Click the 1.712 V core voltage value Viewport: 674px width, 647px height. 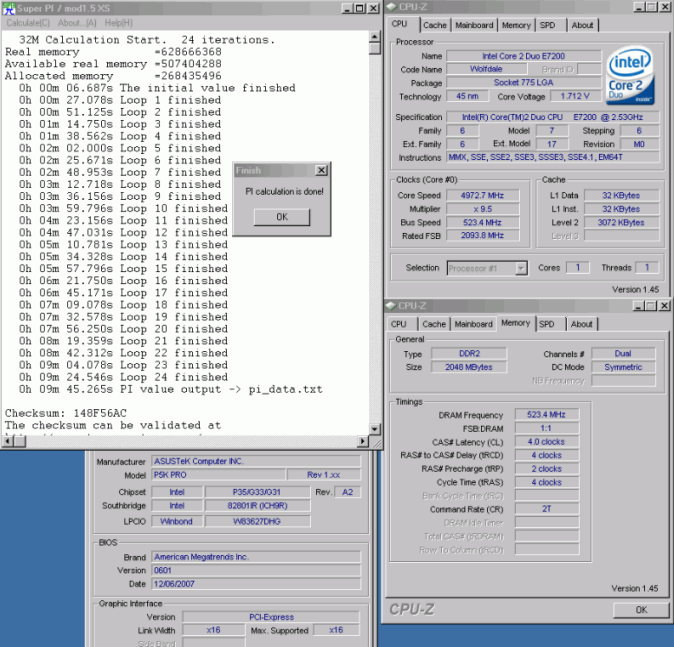click(575, 96)
